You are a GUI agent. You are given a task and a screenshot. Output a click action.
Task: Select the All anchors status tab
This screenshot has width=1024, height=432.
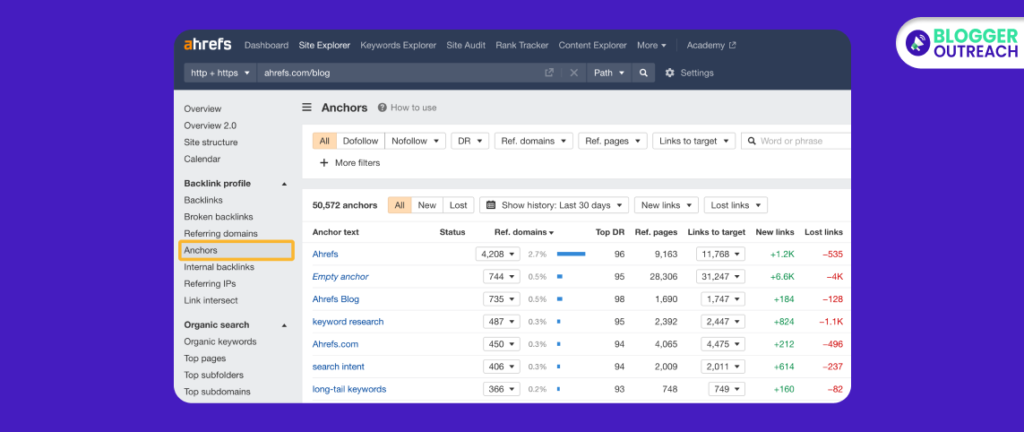tap(400, 205)
